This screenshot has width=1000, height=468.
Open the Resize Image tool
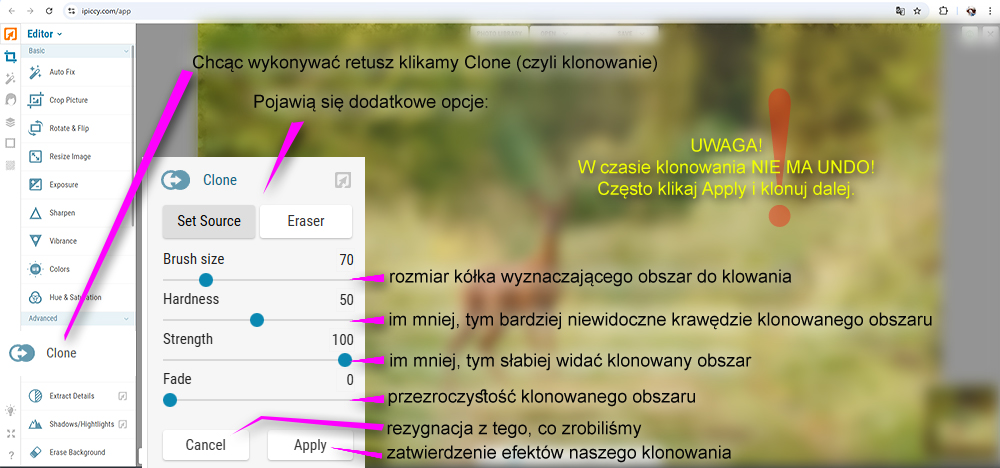click(x=70, y=156)
